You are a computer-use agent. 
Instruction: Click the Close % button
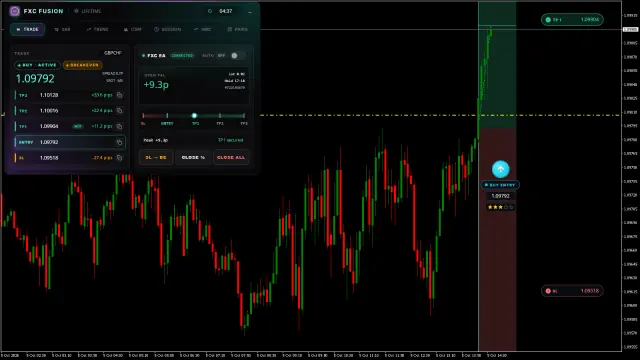(193, 157)
